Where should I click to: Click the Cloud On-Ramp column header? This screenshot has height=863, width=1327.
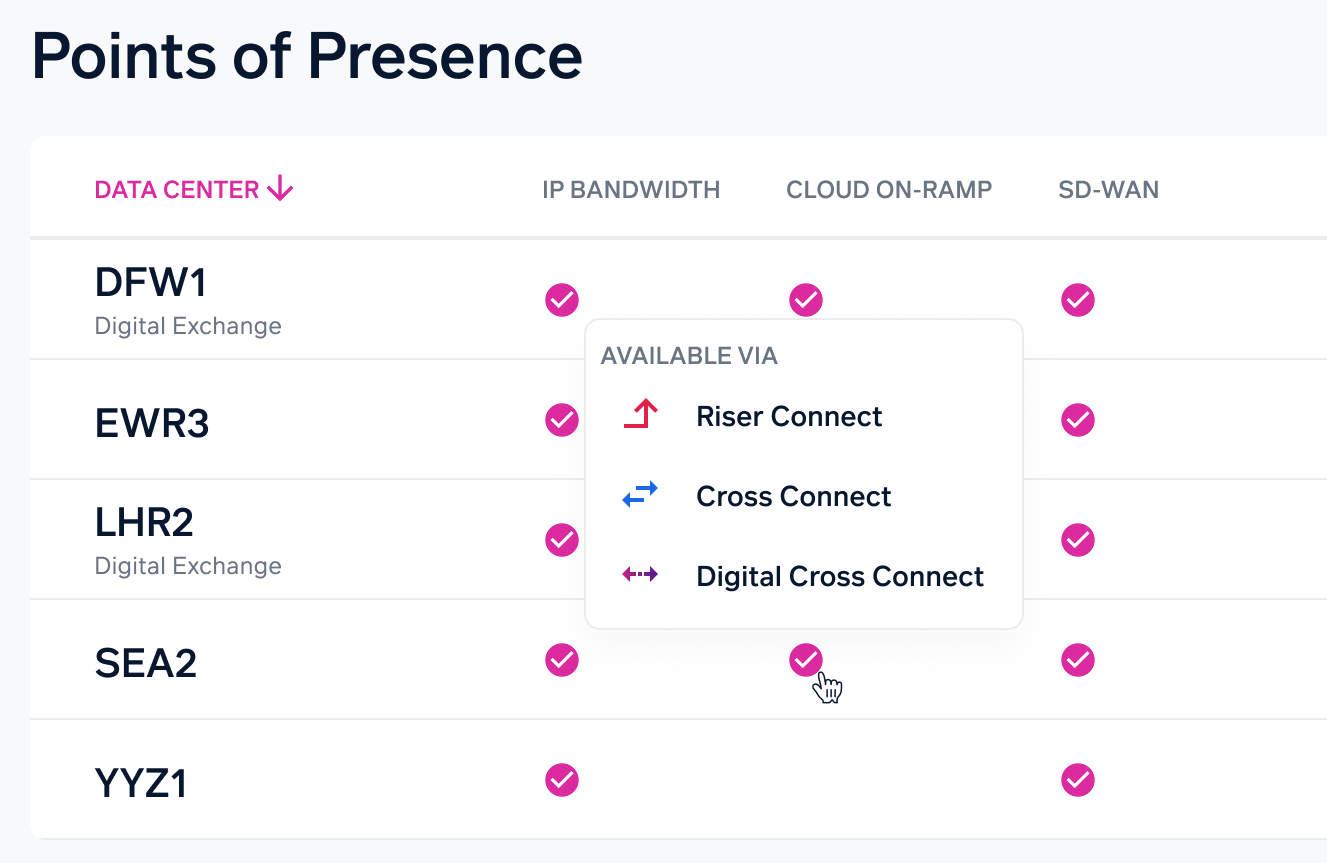889,190
